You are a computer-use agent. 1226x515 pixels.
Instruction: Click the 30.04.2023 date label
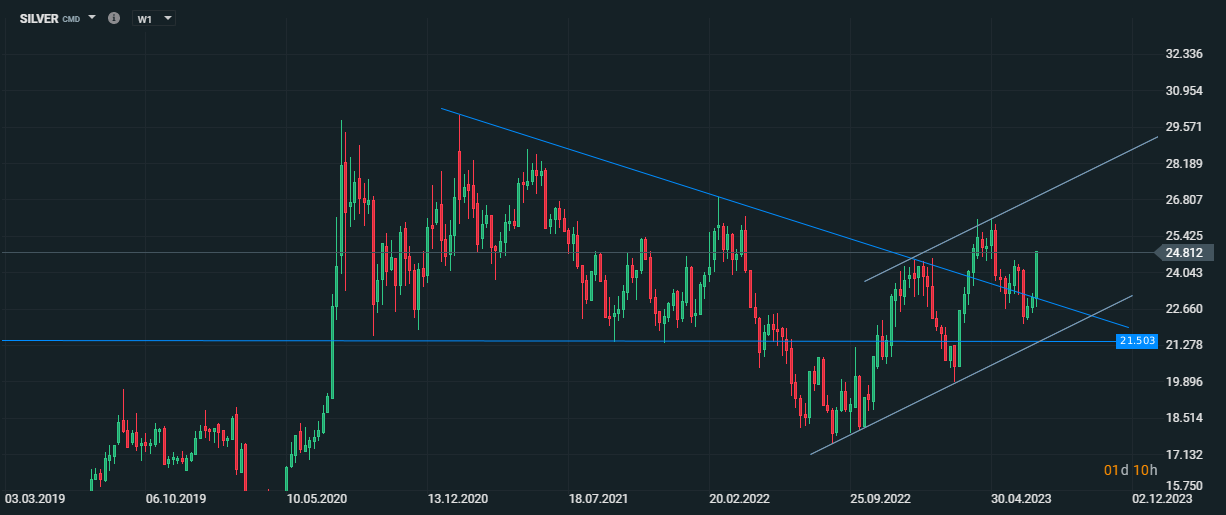1022,497
